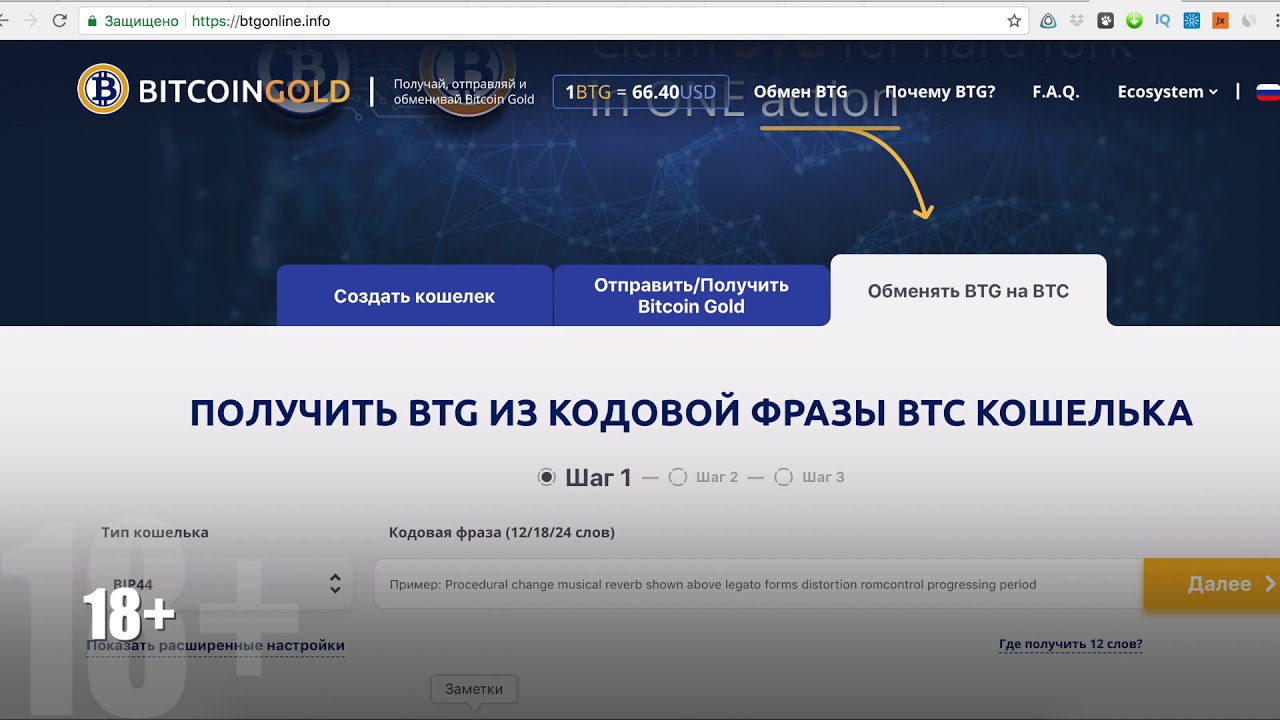The width and height of the screenshot is (1280, 720).
Task: Click the ПОЛУЧИТЬ BTG ИЗ КОДОВОЙ ФРАЗЫ heading
Action: (691, 413)
